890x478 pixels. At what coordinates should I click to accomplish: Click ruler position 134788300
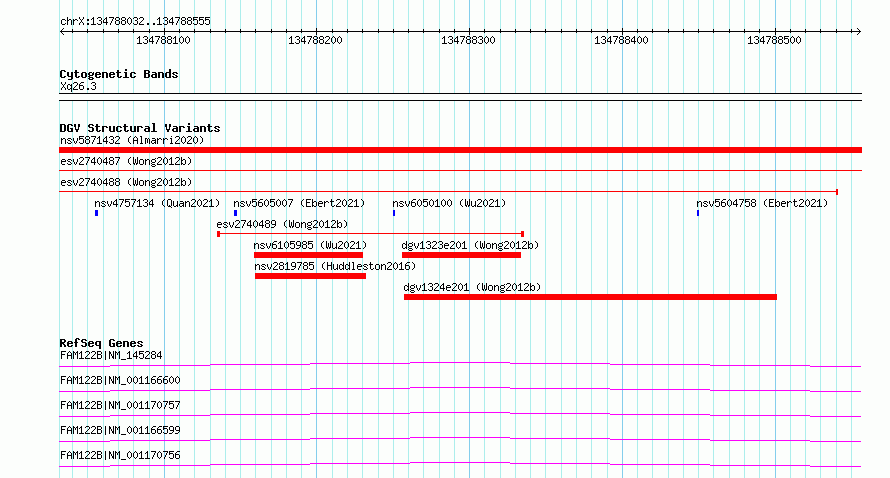pyautogui.click(x=468, y=40)
